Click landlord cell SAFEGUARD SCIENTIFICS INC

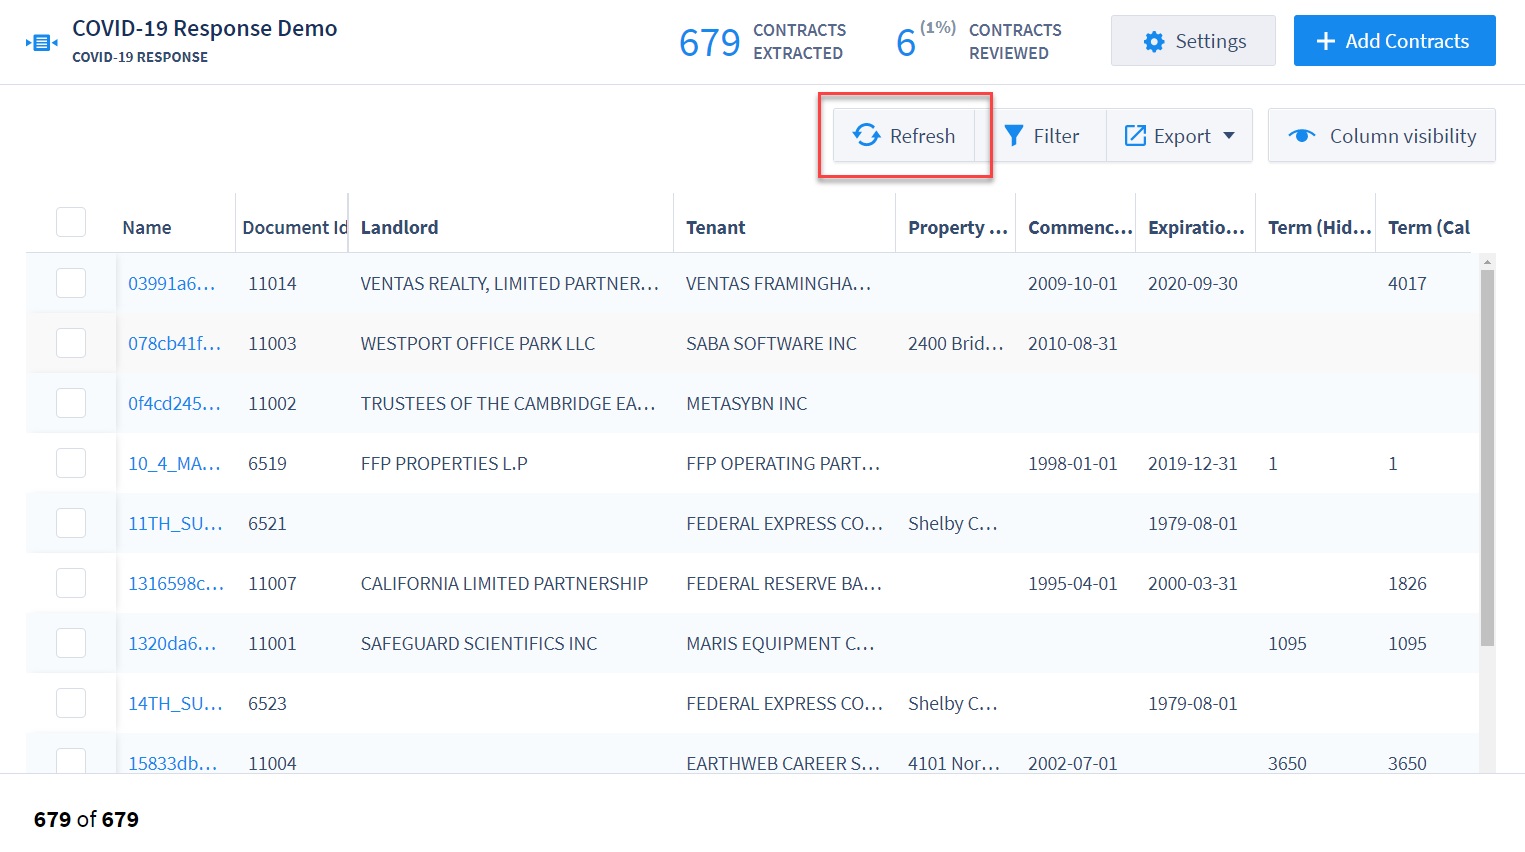point(479,643)
